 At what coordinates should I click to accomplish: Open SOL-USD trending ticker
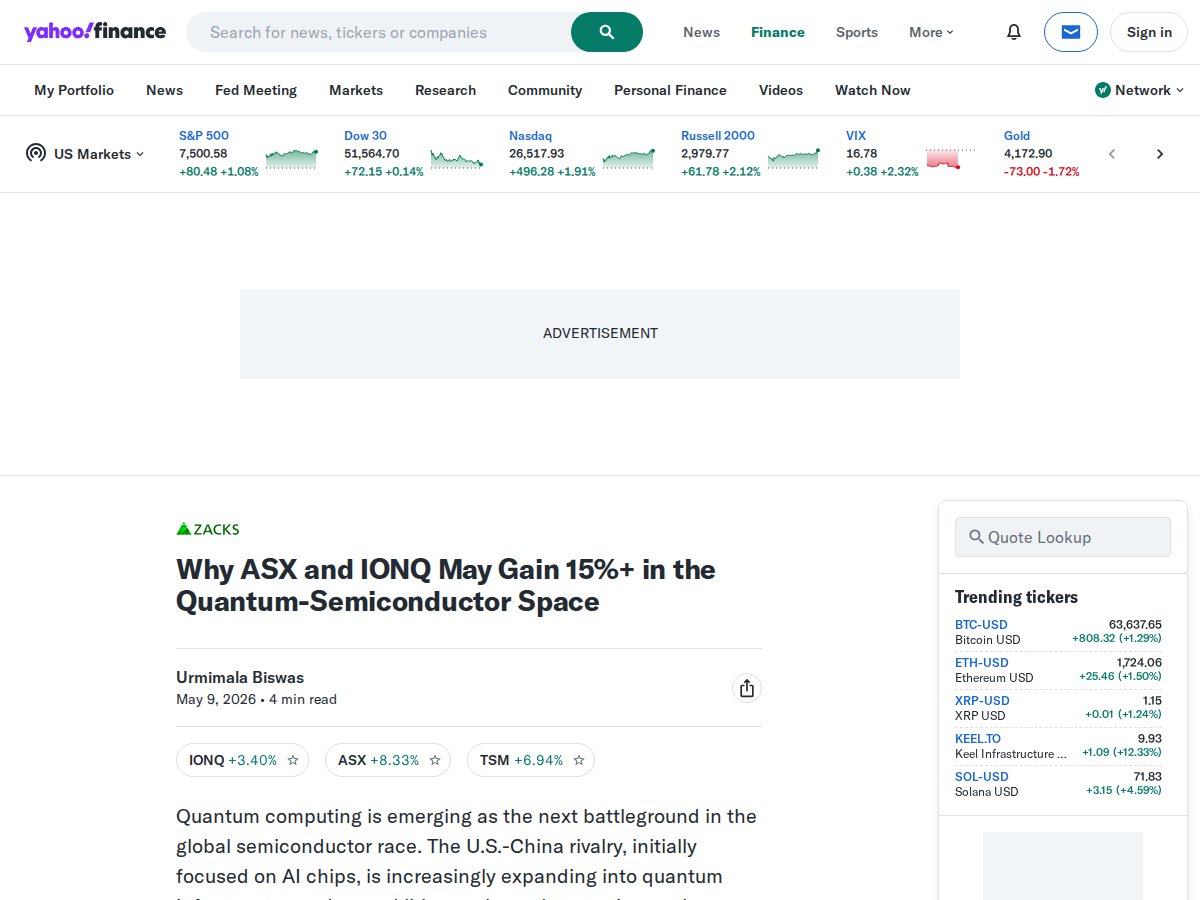pos(981,776)
